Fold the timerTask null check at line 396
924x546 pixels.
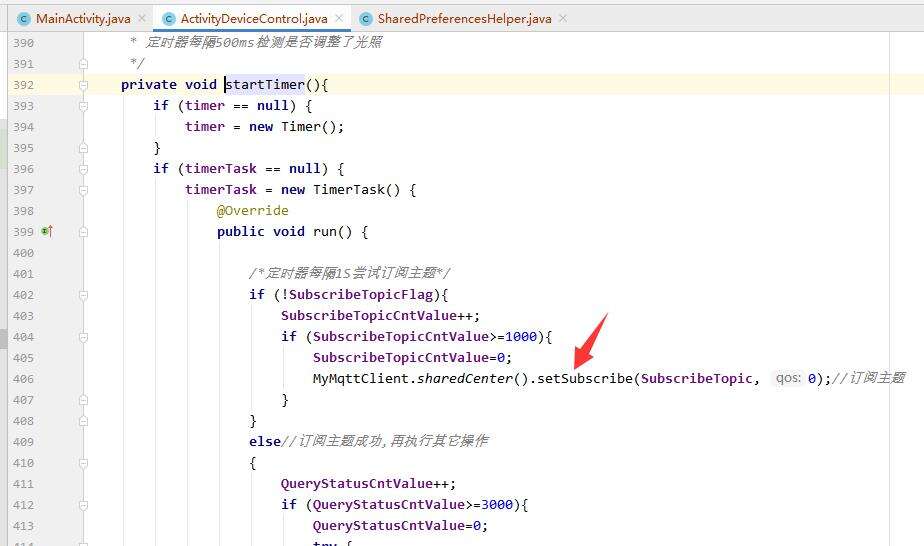pos(84,169)
